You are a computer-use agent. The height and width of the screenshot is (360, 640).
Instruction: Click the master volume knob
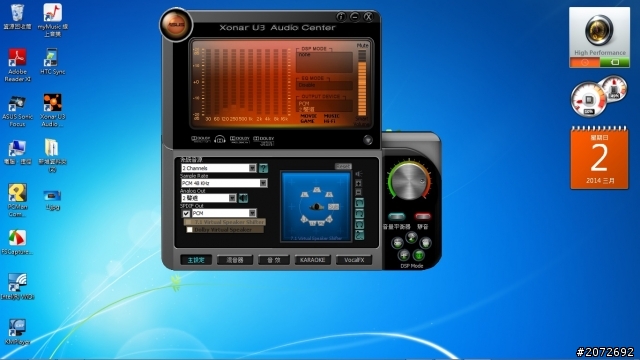click(x=409, y=181)
